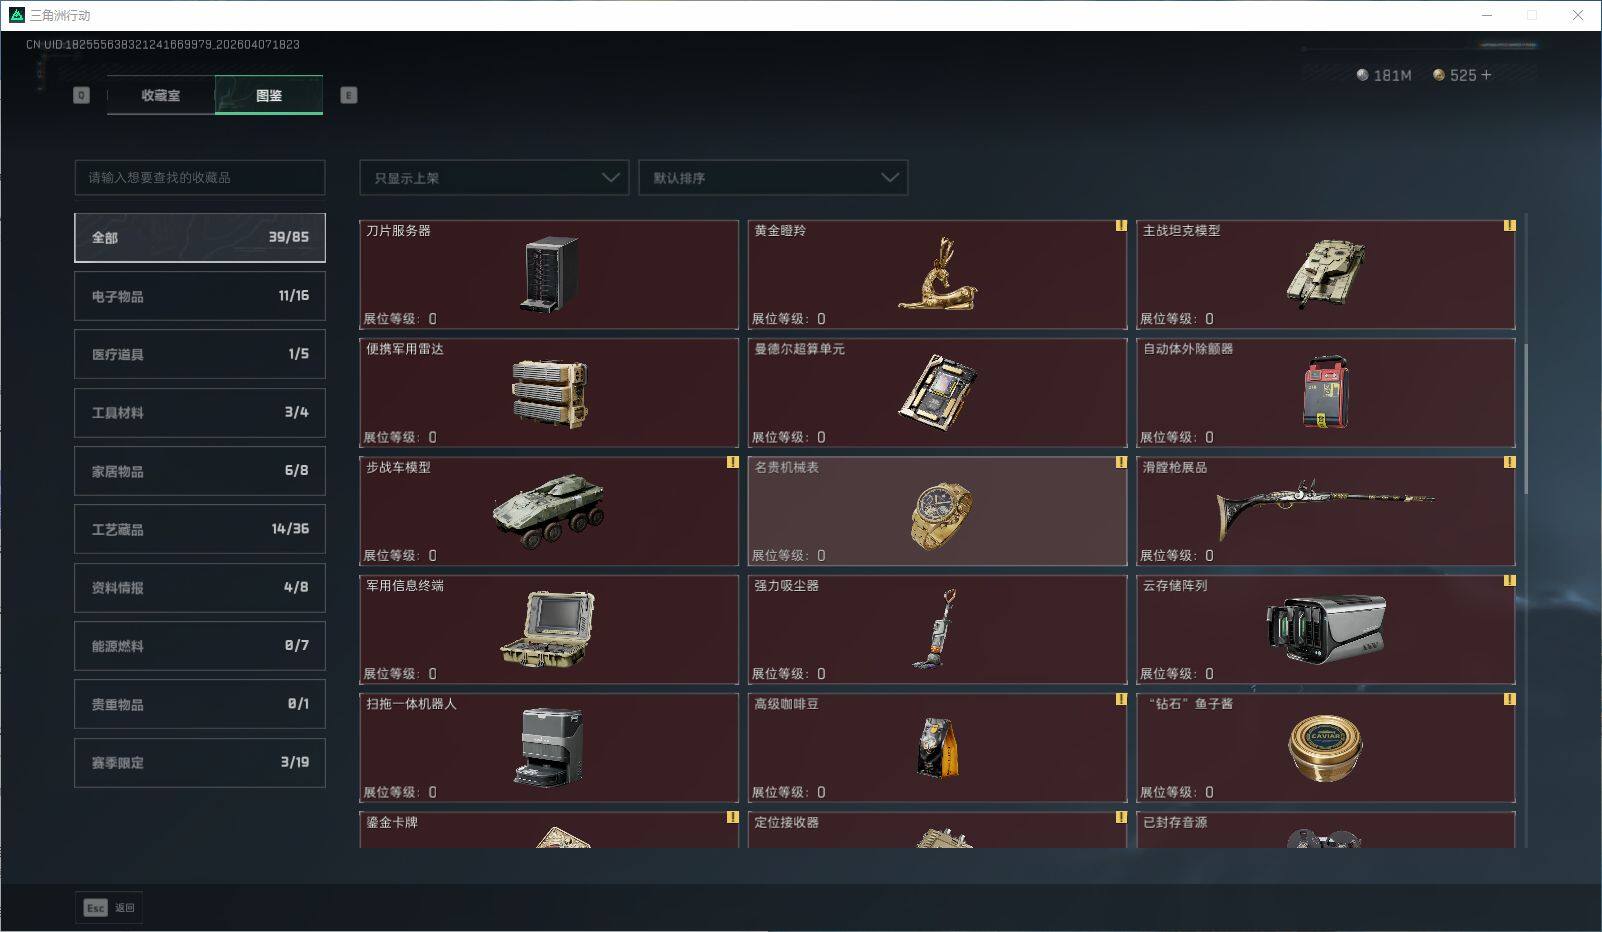Screen dimensions: 1602x932
Task: Switch to the 收藏室 tab
Action: coord(160,95)
